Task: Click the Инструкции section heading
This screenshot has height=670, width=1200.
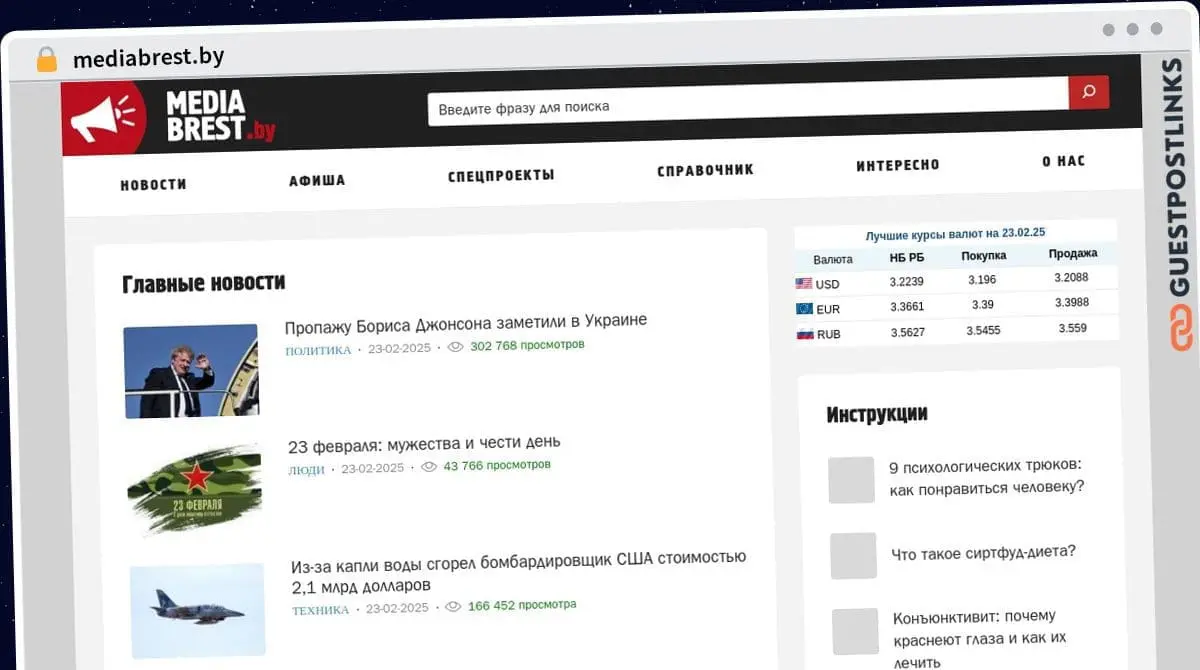Action: point(877,414)
